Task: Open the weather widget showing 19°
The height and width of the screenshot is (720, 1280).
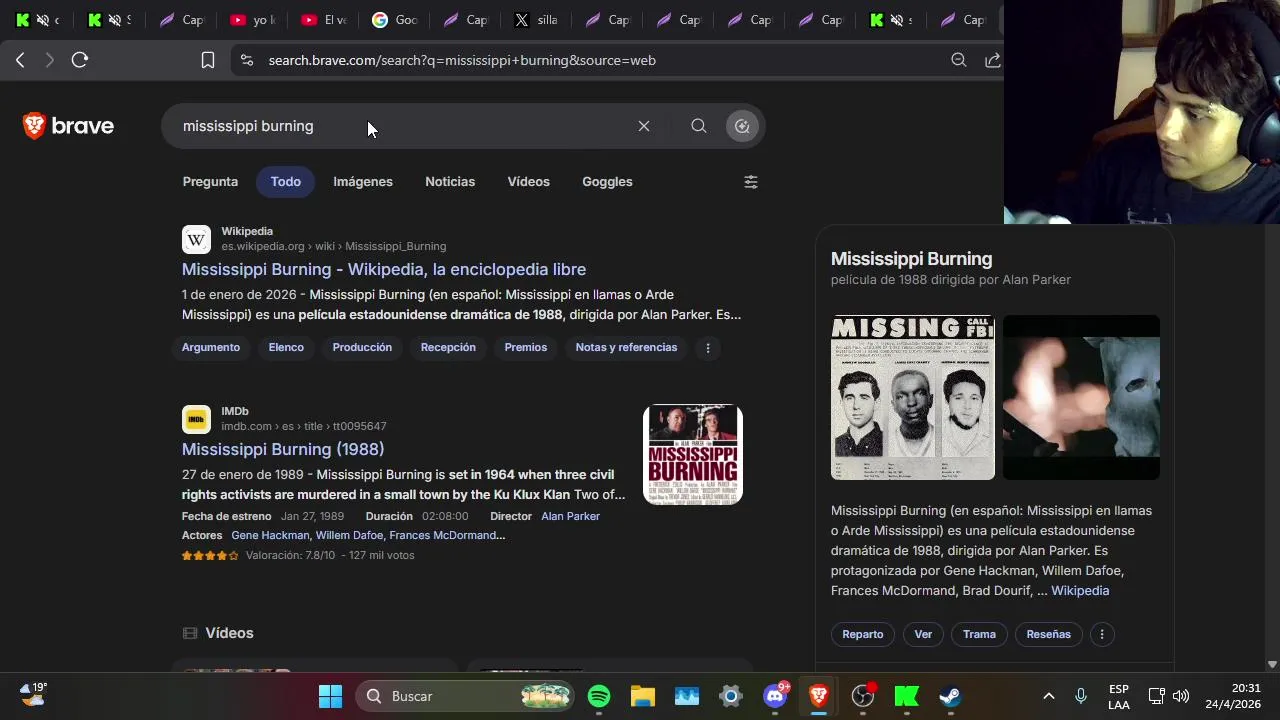Action: tap(33, 694)
